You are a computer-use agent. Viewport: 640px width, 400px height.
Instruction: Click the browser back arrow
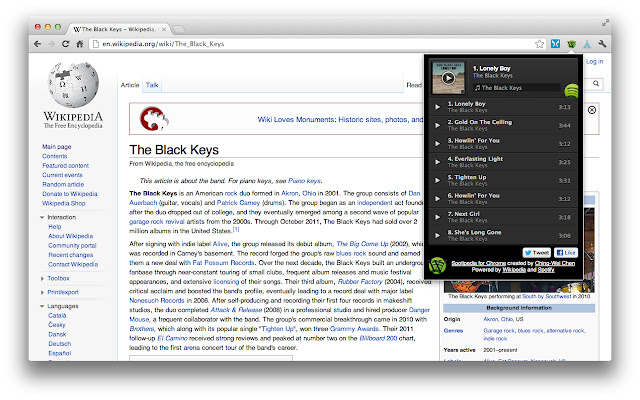tap(38, 44)
